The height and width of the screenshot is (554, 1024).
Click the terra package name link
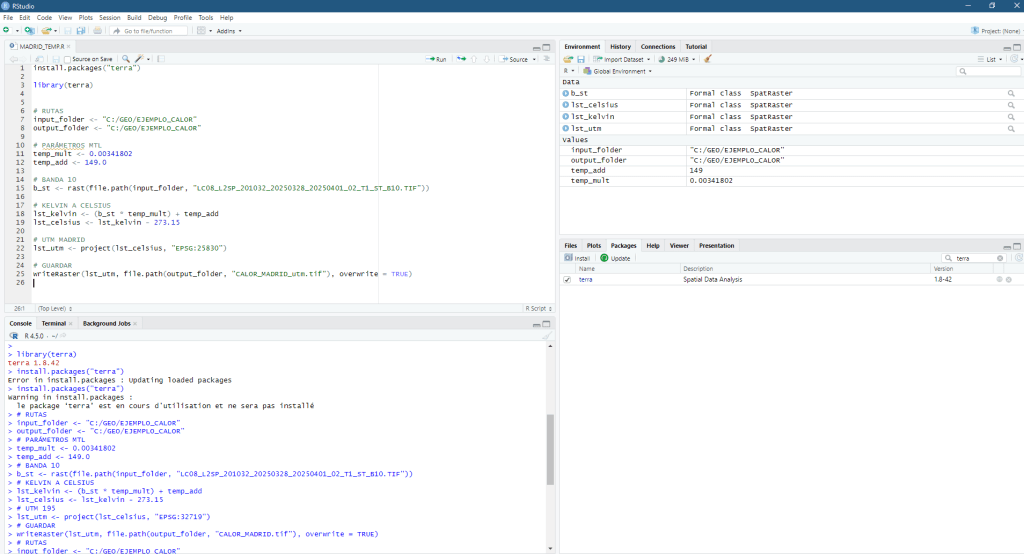[585, 280]
